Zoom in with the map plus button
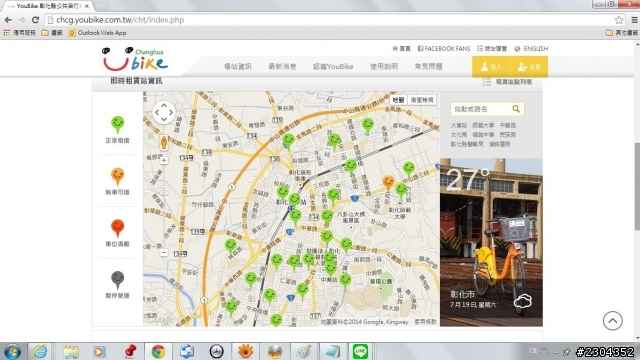 [x=164, y=161]
